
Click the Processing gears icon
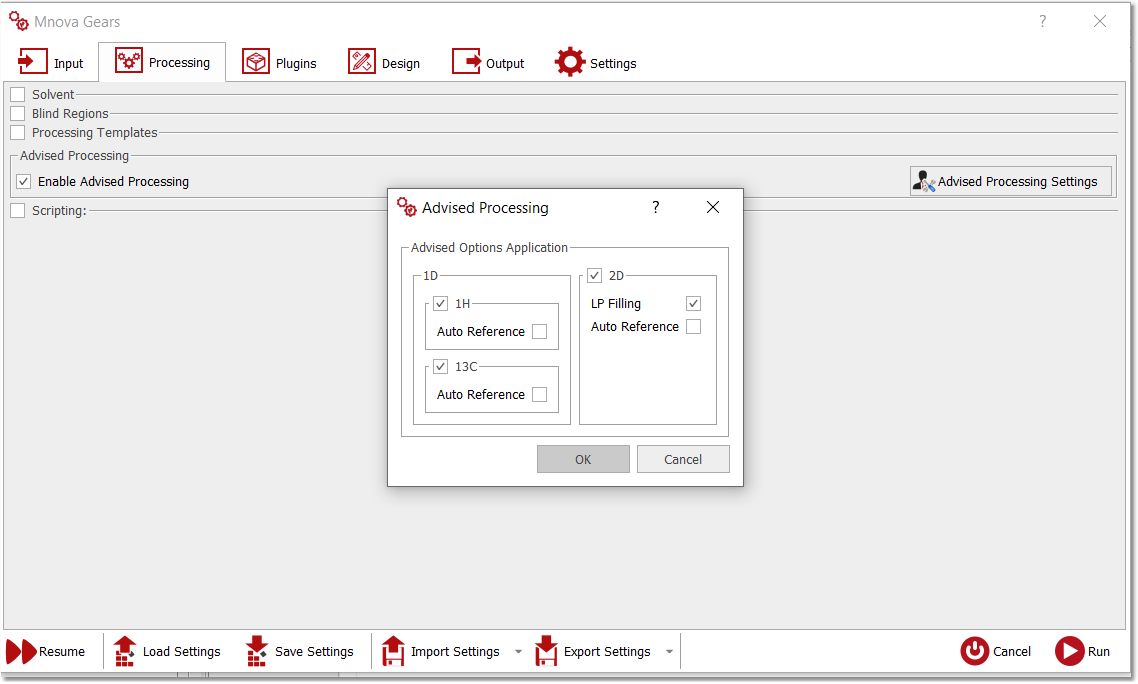[128, 61]
